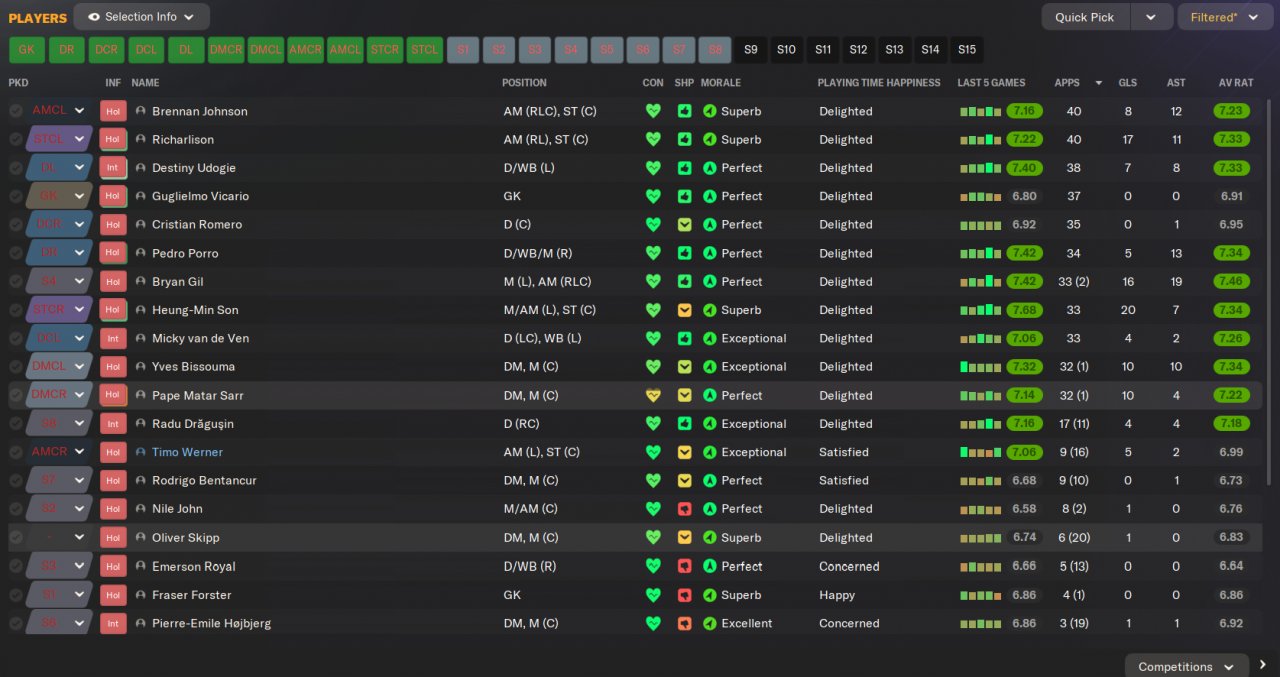Viewport: 1280px width, 677px height.
Task: Toggle the picked checkmark for Richarlison
Action: coord(16,140)
